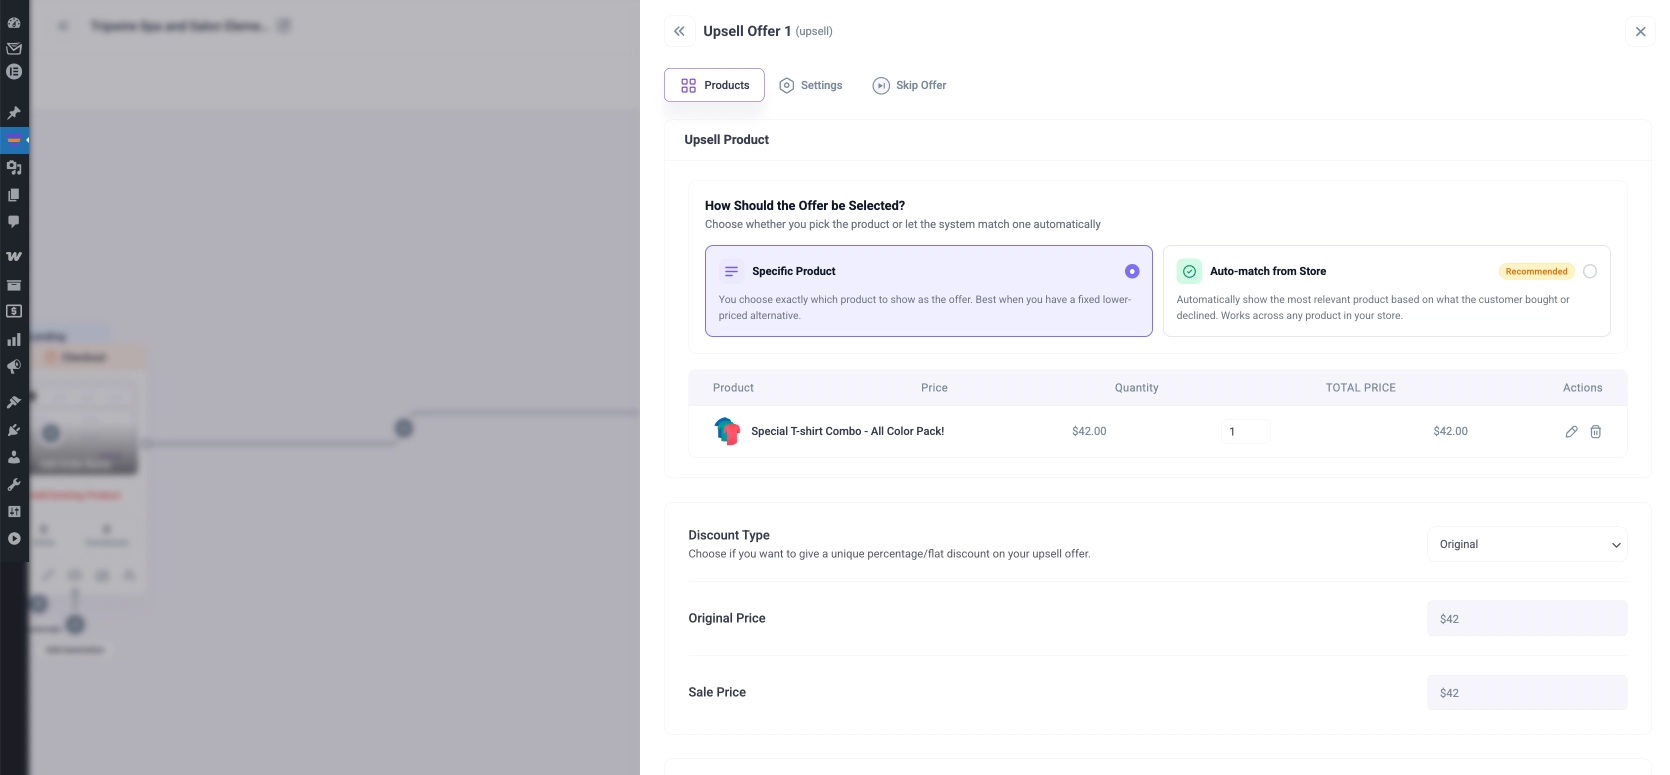Screen dimensions: 1670x775
Task: Open the Plugins icon in the admin sidebar
Action: [14, 430]
